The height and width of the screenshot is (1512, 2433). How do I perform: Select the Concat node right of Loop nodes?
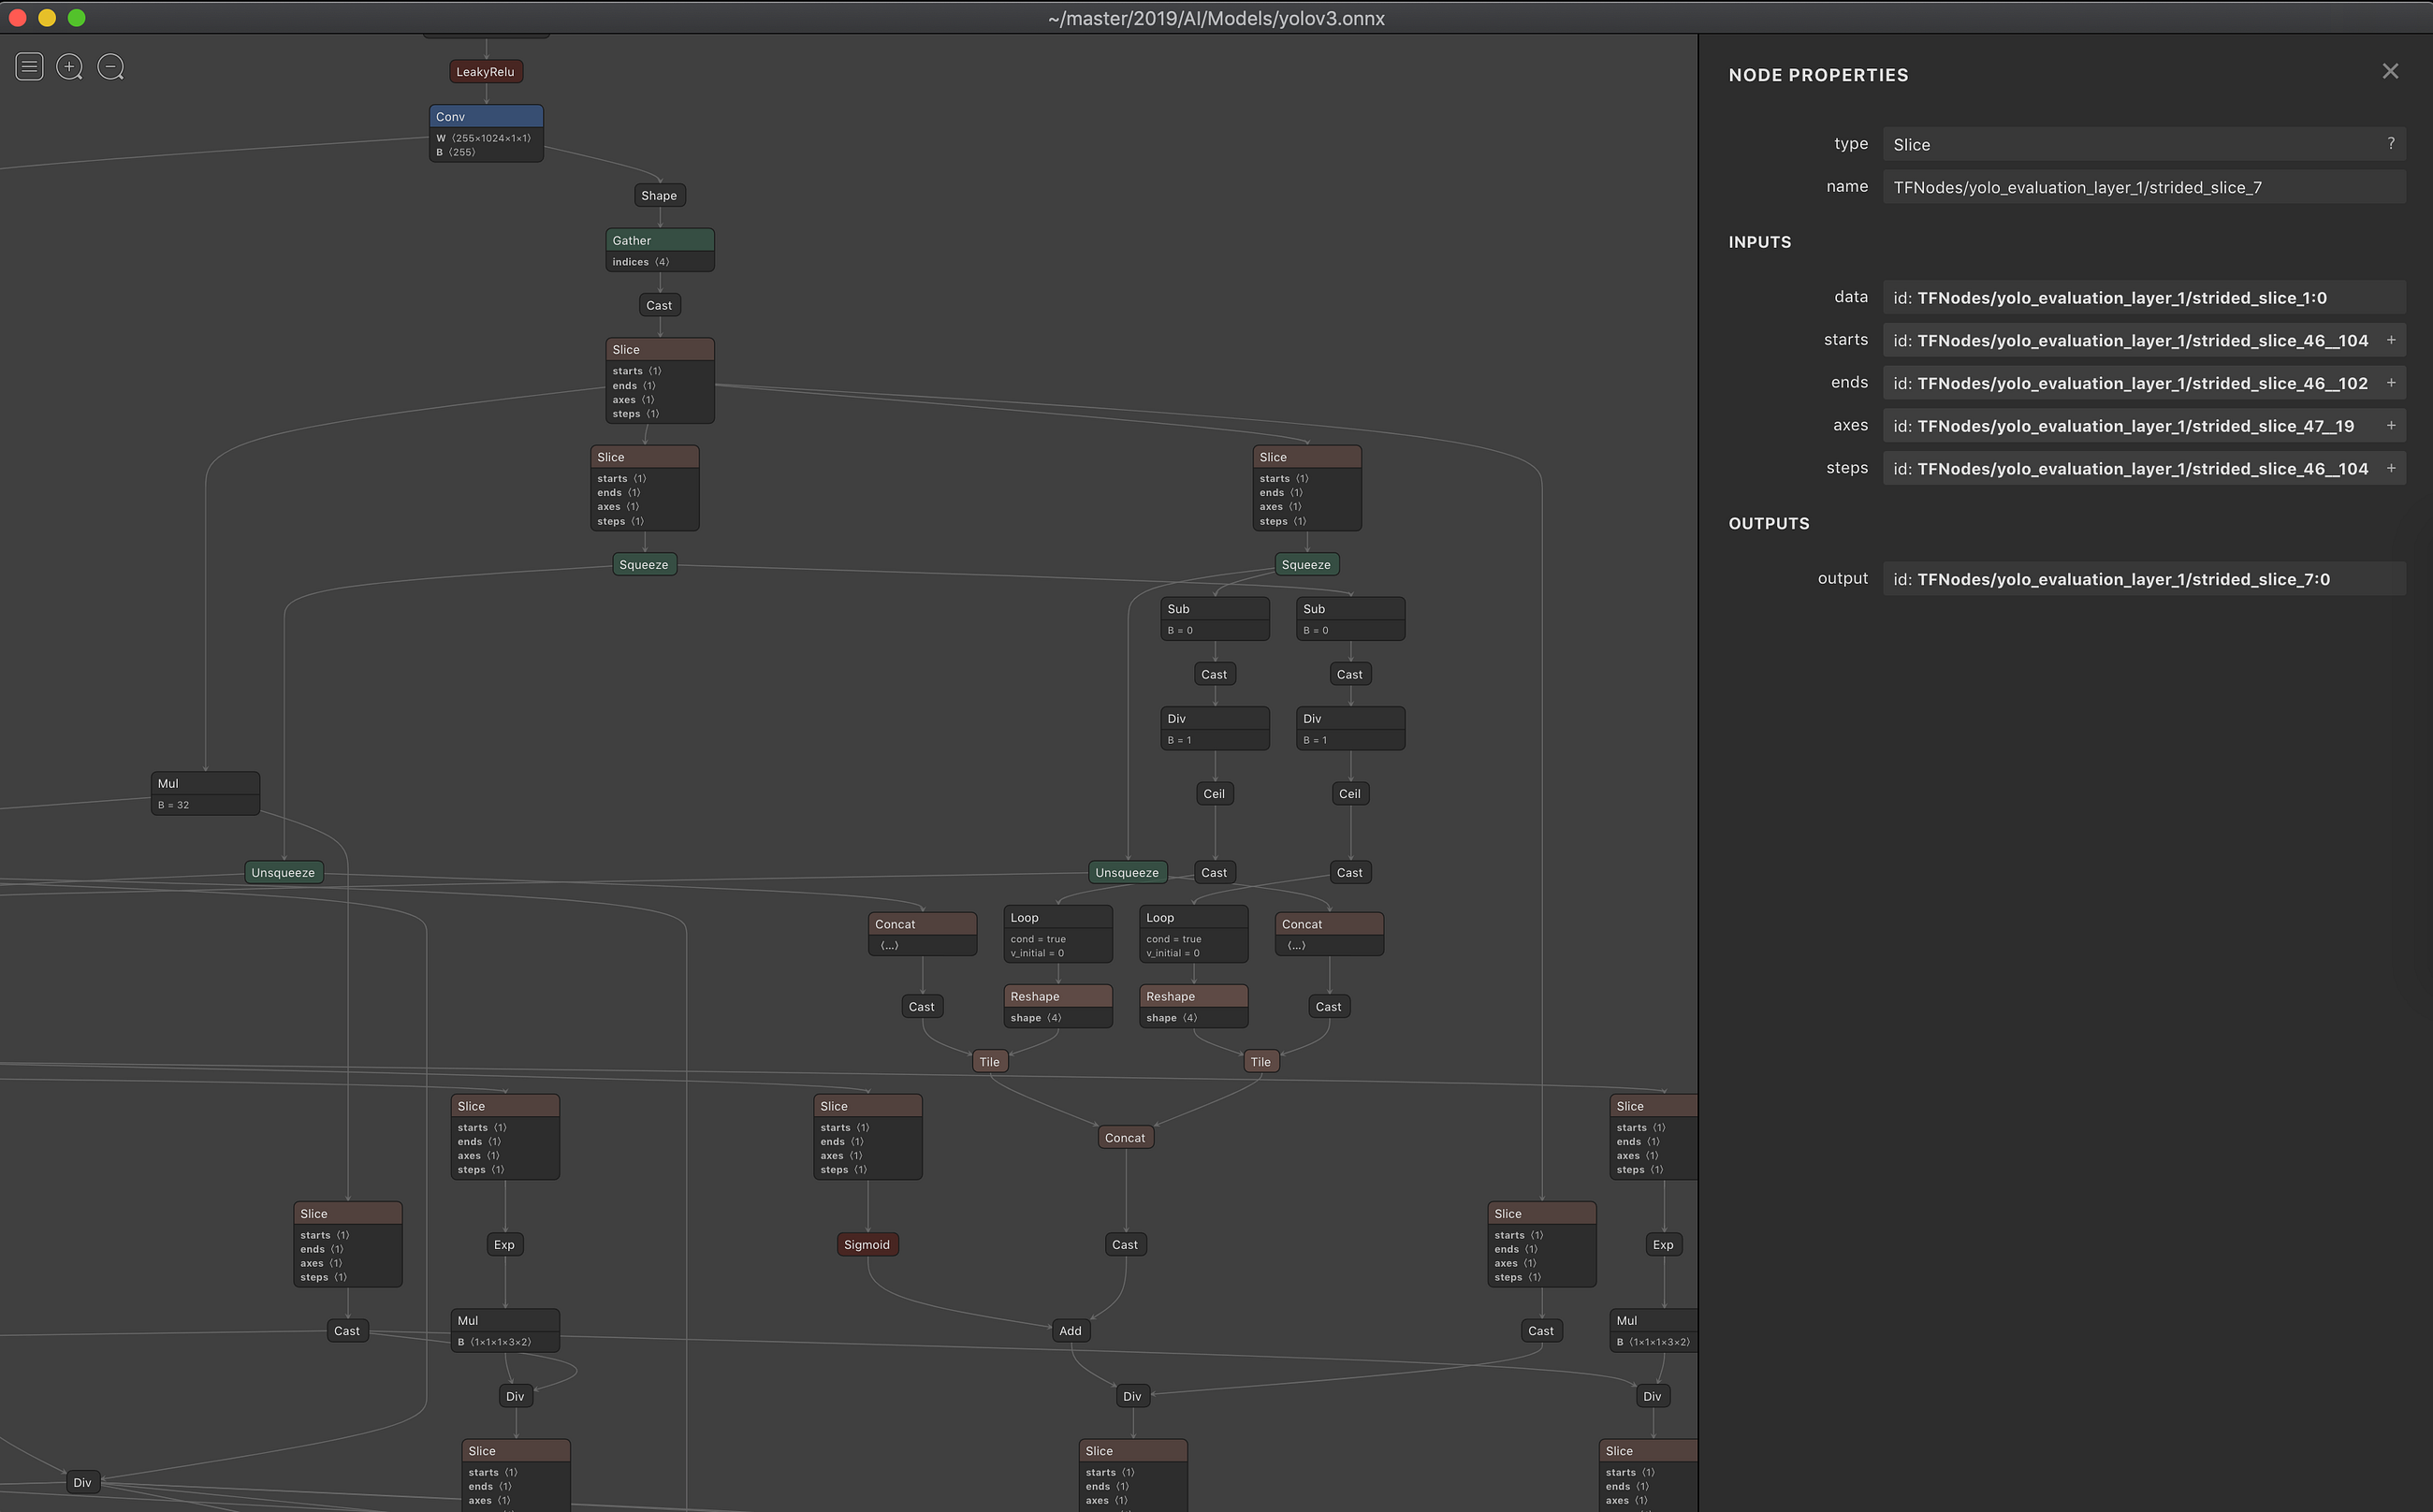(x=1329, y=934)
